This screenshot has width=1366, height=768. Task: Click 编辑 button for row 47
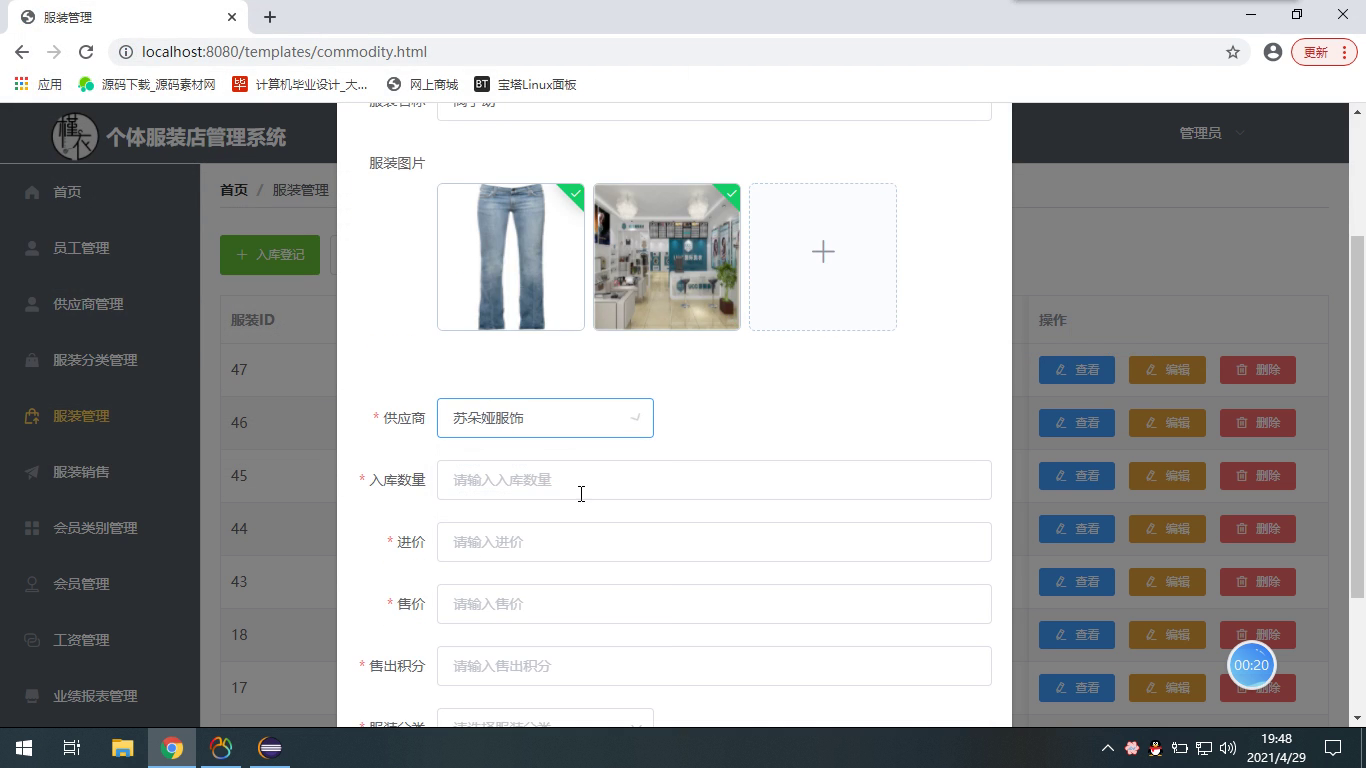point(1167,370)
